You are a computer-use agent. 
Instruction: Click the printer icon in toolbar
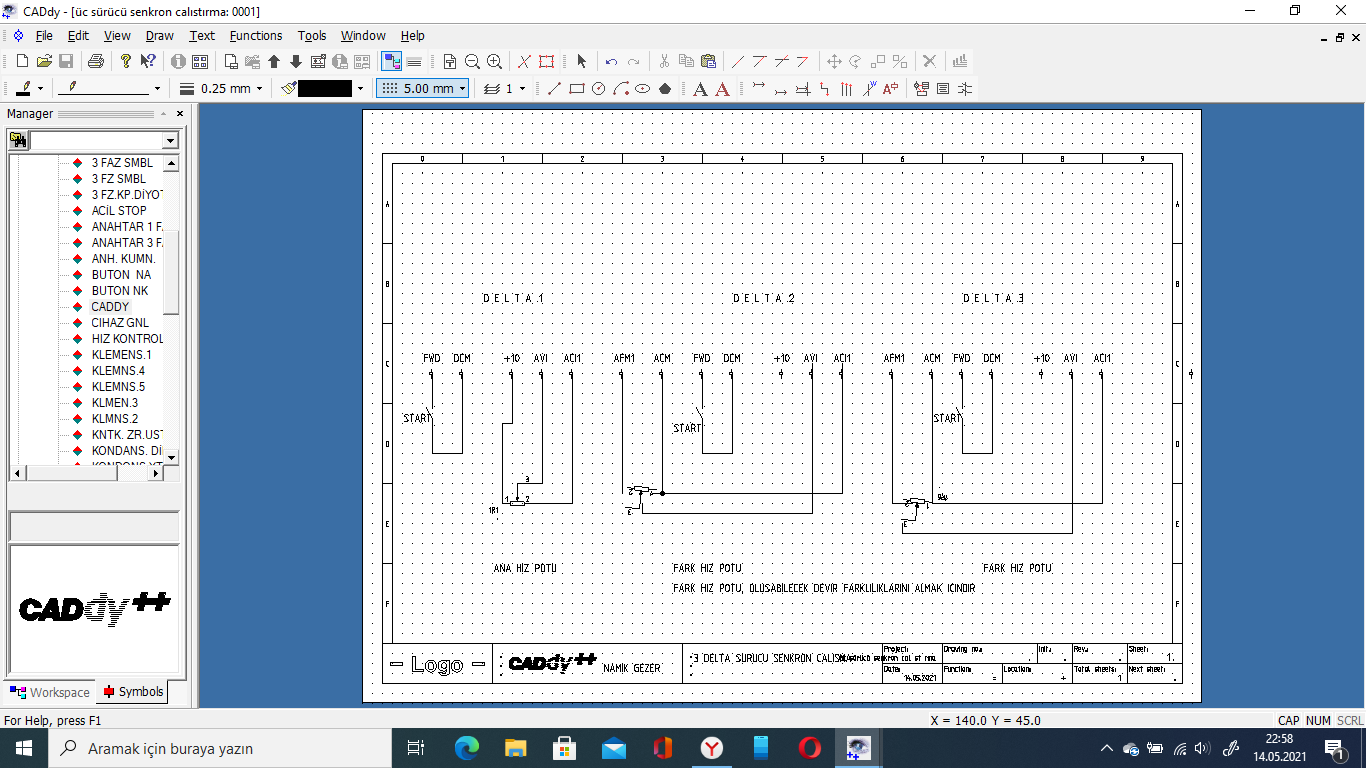96,62
